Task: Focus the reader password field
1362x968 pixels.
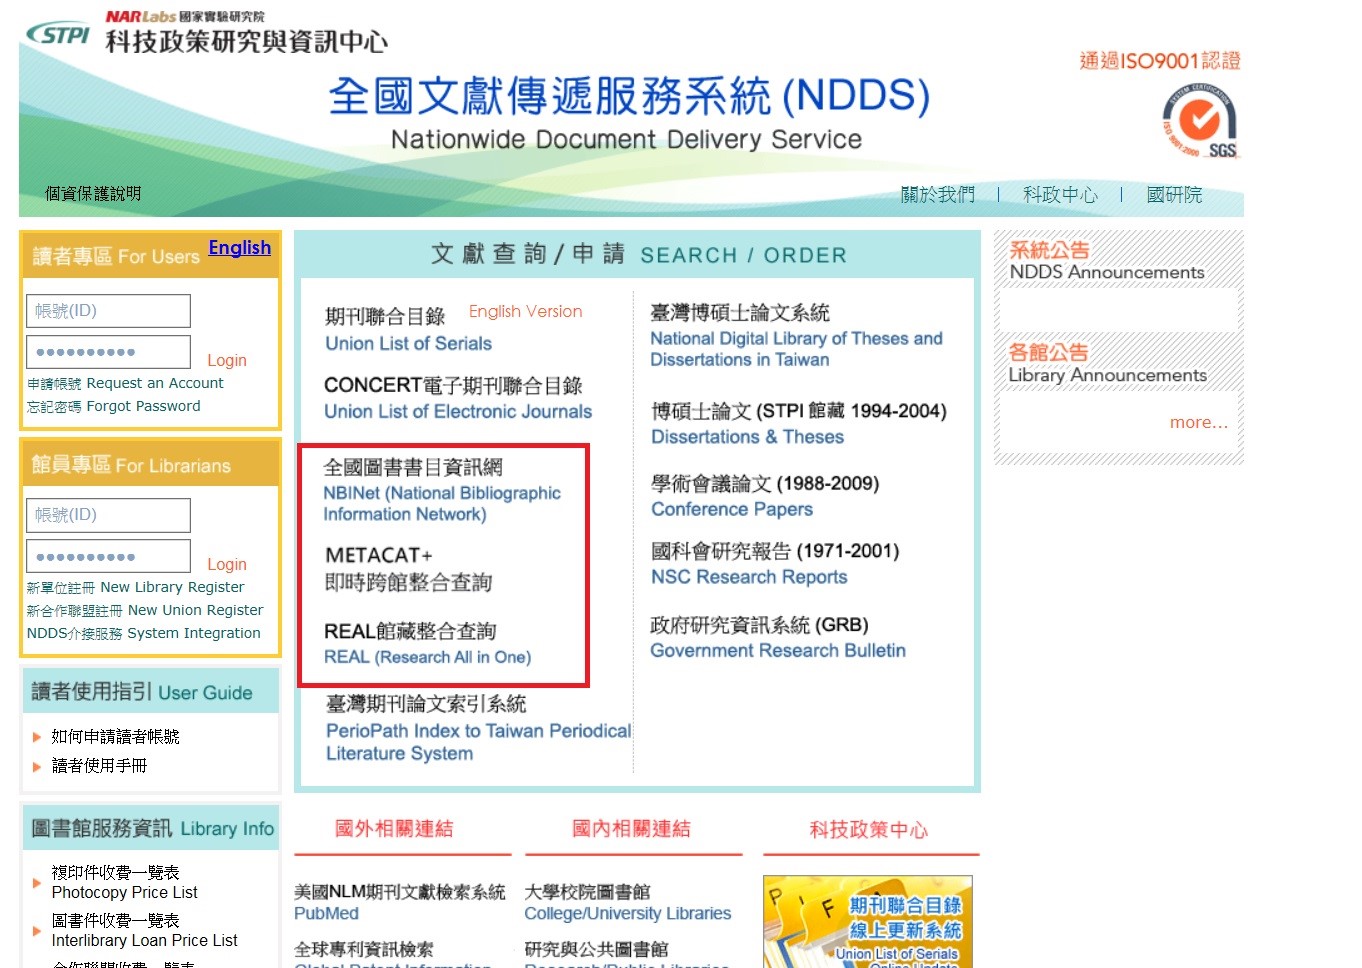Action: 108,352
